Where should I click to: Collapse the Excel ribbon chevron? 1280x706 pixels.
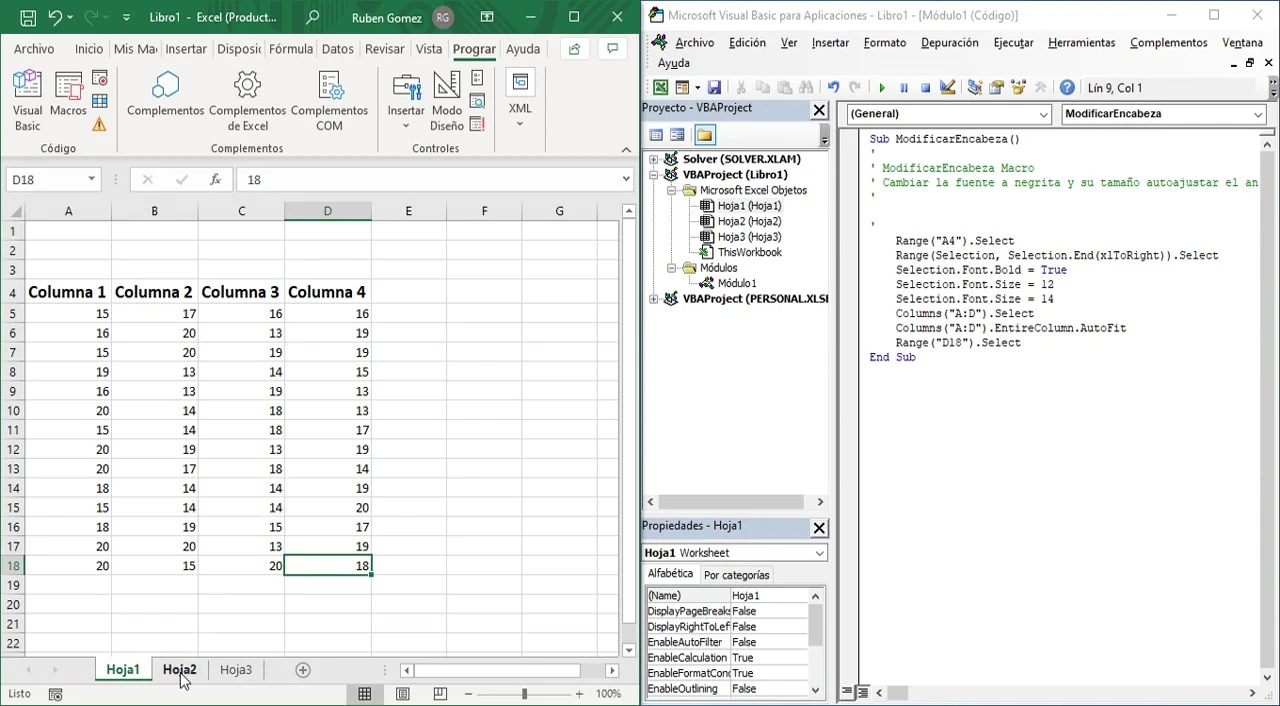coord(626,149)
